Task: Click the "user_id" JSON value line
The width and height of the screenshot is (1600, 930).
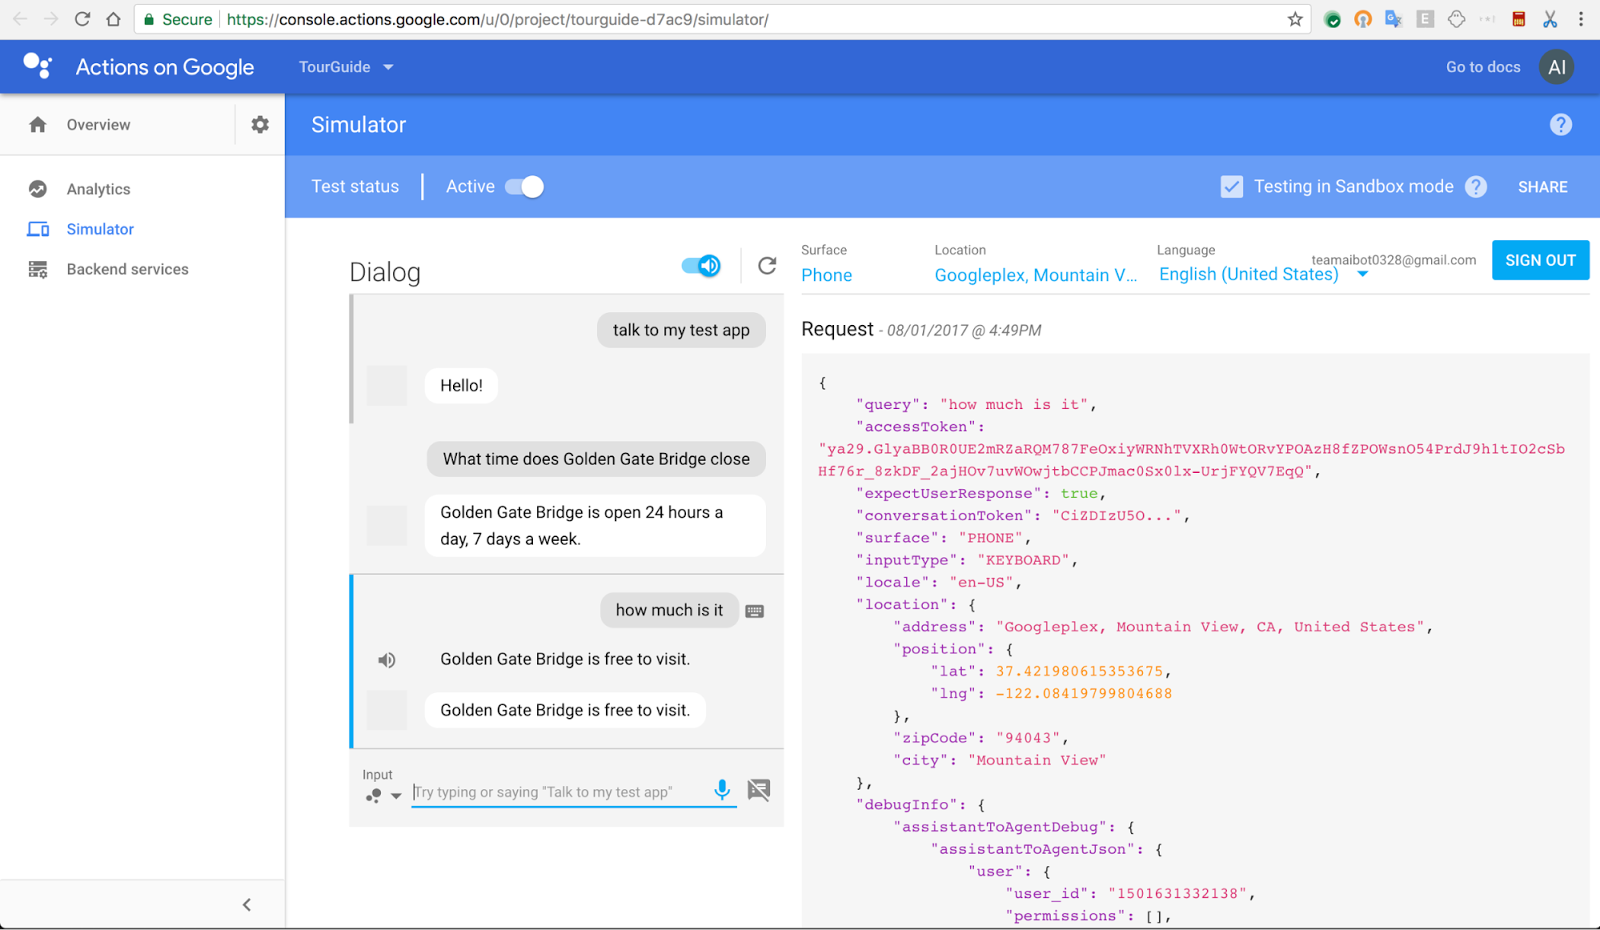Action: [1130, 893]
